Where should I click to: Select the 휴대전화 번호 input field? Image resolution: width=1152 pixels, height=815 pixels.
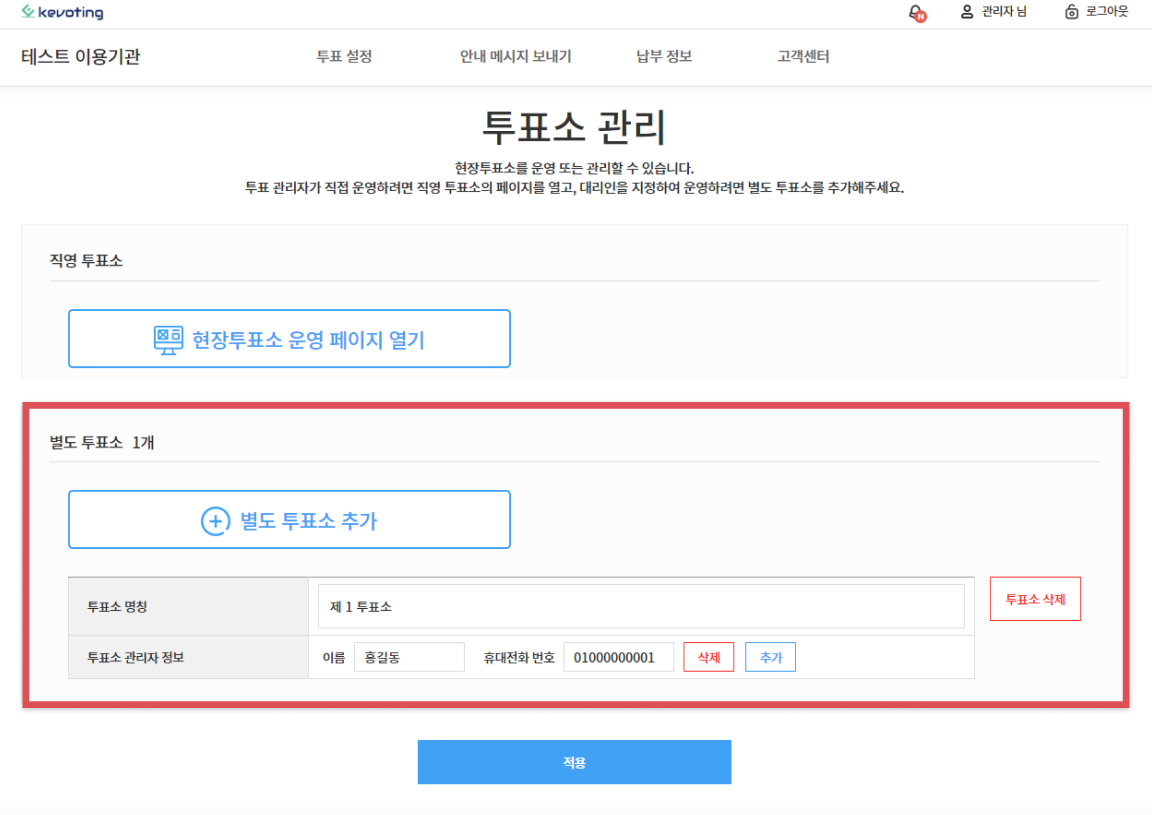tap(618, 657)
